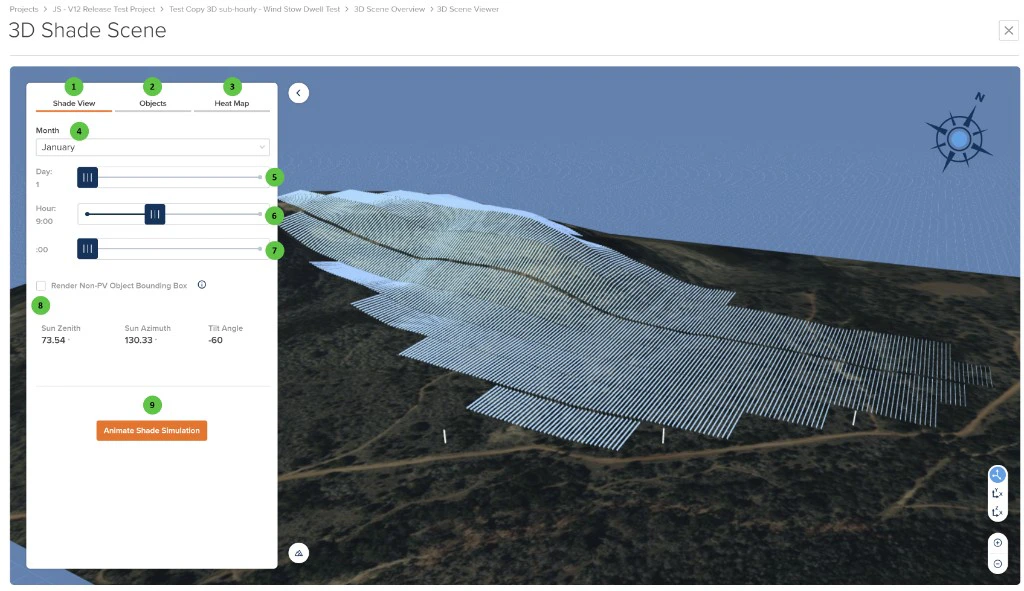Click the north compass rose
Viewport: 1024px width, 591px height.
959,138
